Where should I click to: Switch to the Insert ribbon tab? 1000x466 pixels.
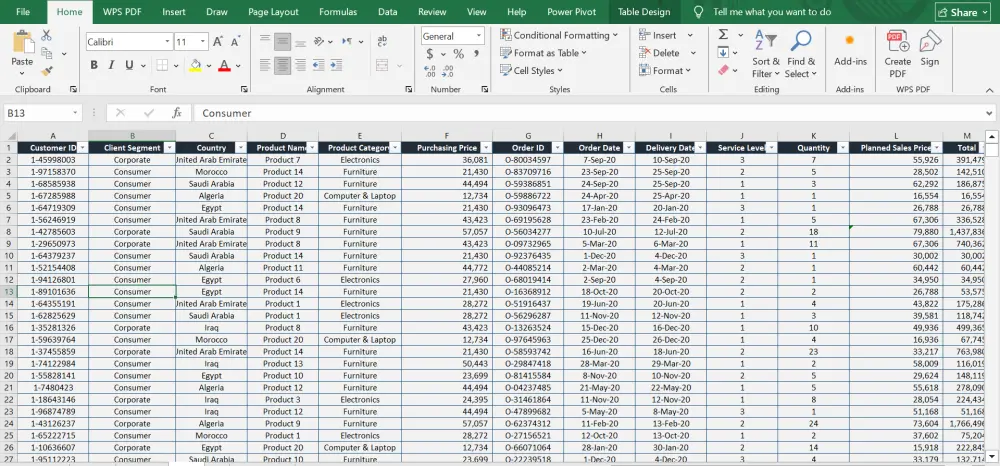click(174, 12)
